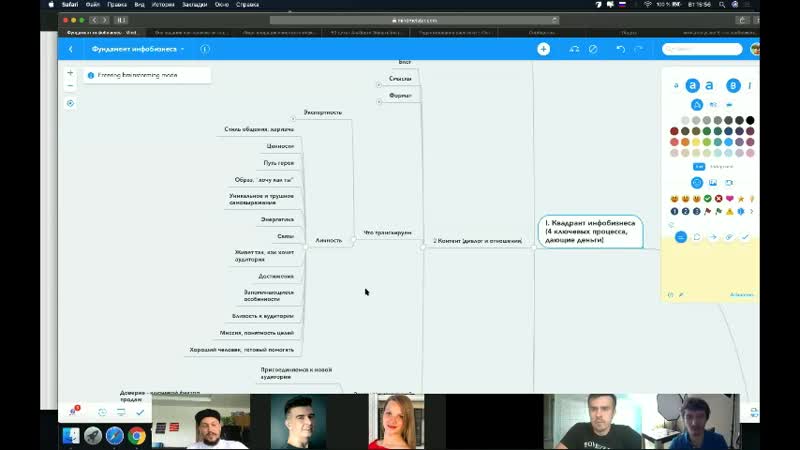The width and height of the screenshot is (800, 450).
Task: Insert the yellow warning triangle icon
Action: coord(730,211)
